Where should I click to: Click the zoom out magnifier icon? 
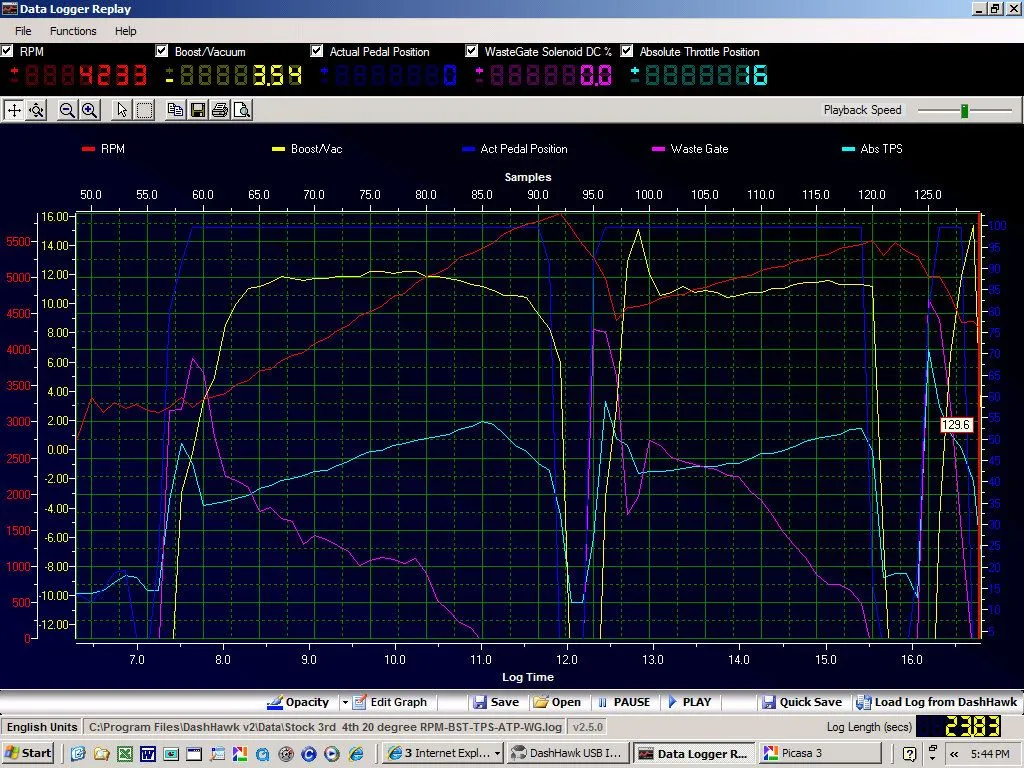(67, 110)
